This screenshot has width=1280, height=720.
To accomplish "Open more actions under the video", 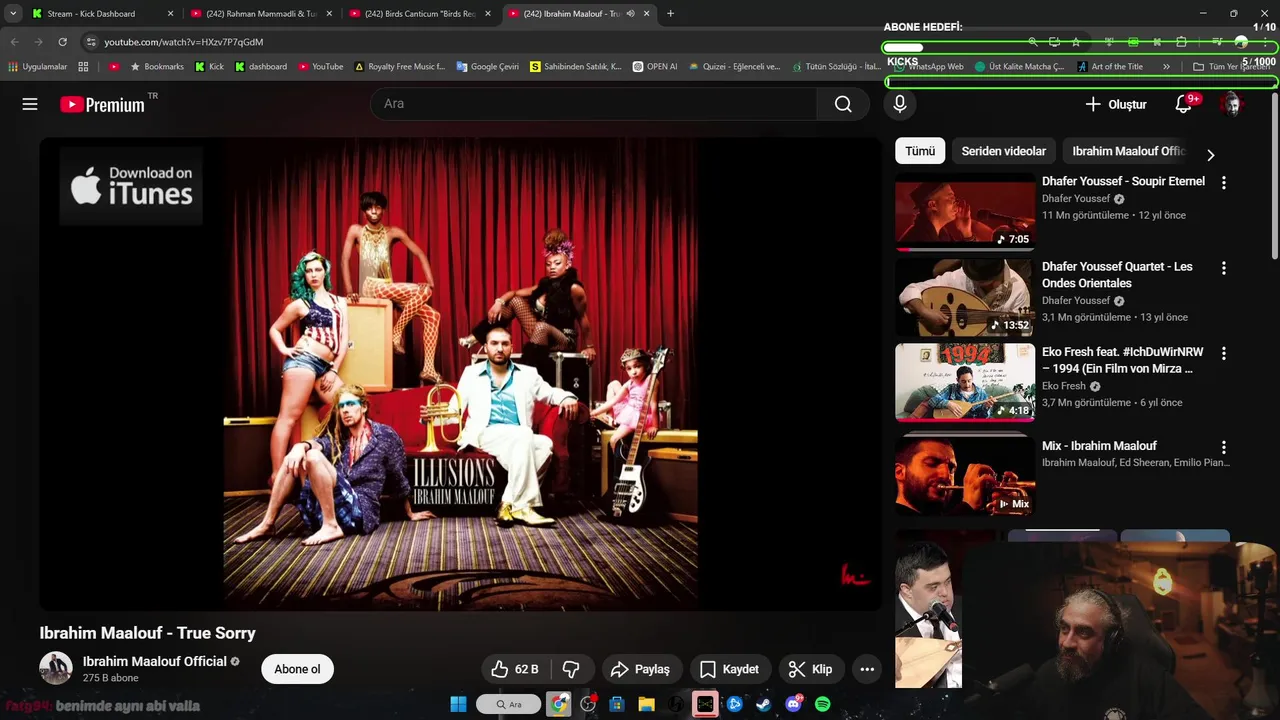I will (x=867, y=669).
